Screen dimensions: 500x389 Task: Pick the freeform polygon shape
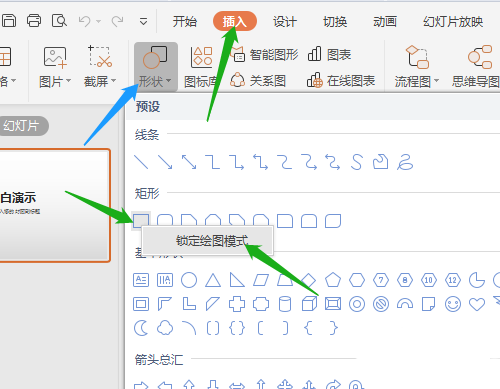pos(381,162)
